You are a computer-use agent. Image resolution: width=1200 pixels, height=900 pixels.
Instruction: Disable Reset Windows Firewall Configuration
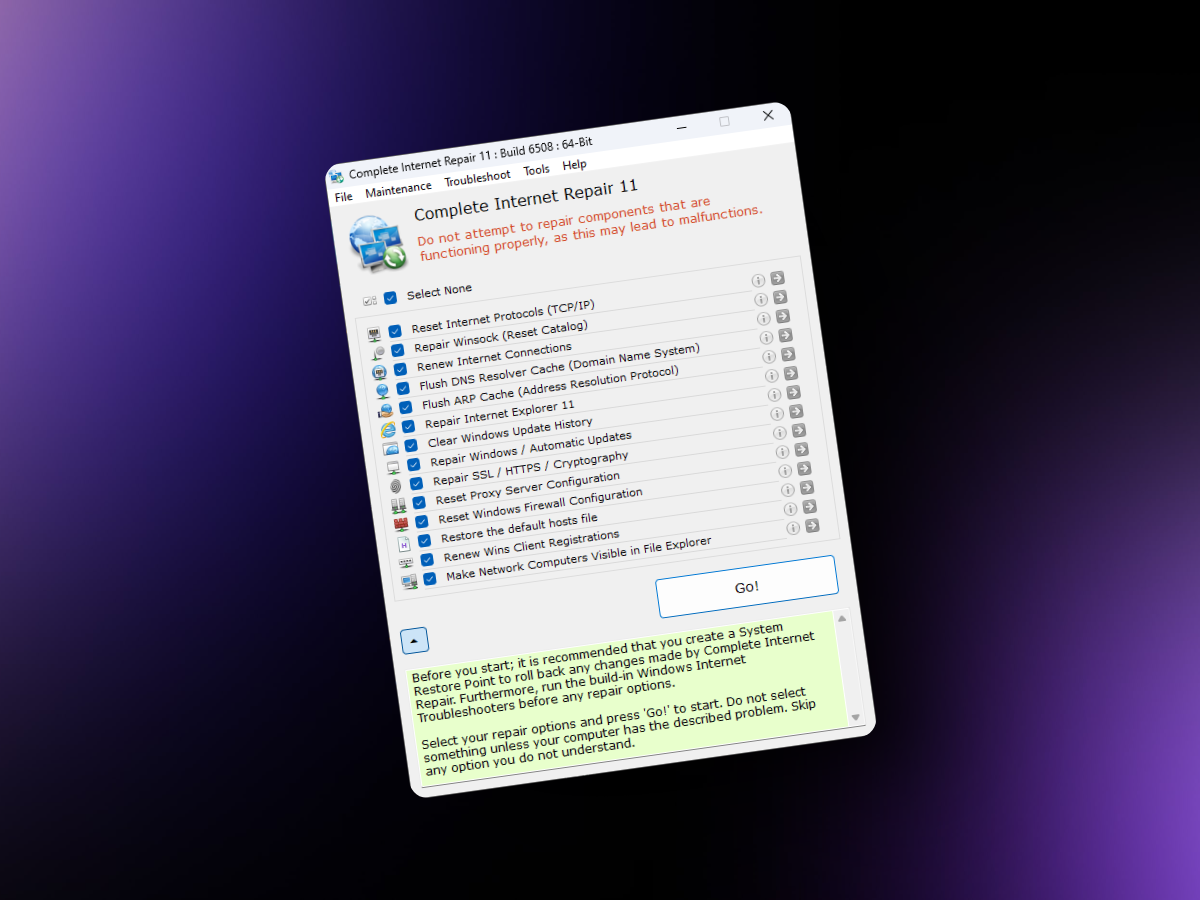pyautogui.click(x=422, y=521)
